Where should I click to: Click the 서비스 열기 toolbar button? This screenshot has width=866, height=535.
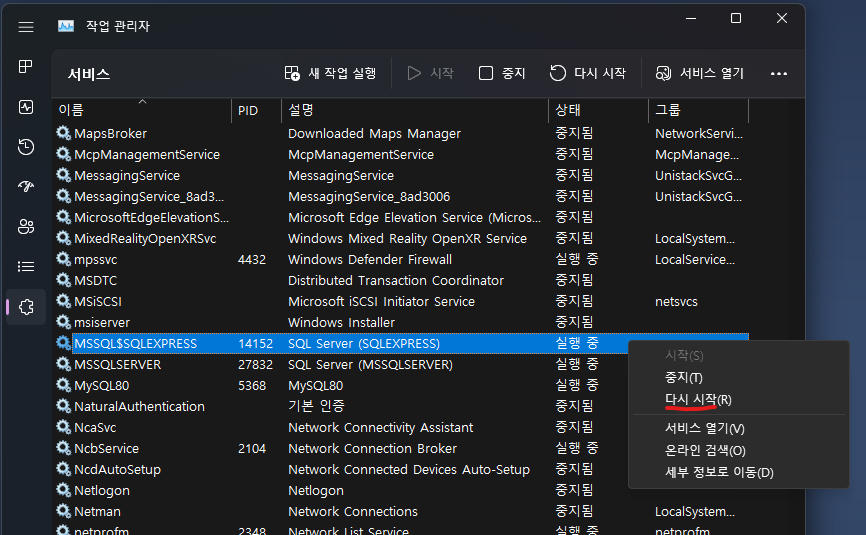(x=699, y=73)
